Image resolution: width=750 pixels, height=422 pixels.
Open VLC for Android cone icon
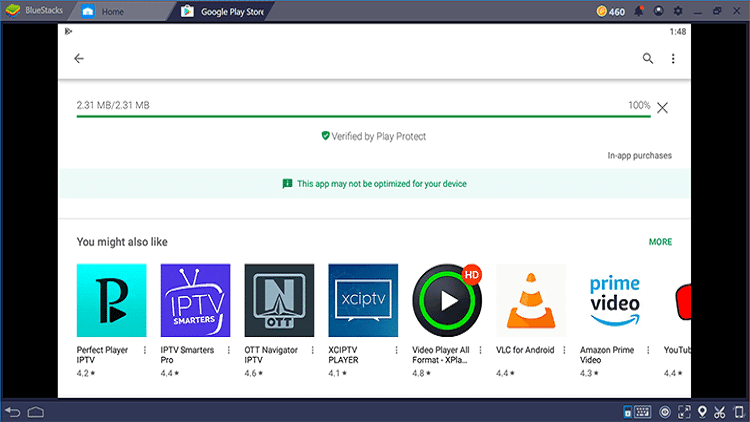[531, 300]
